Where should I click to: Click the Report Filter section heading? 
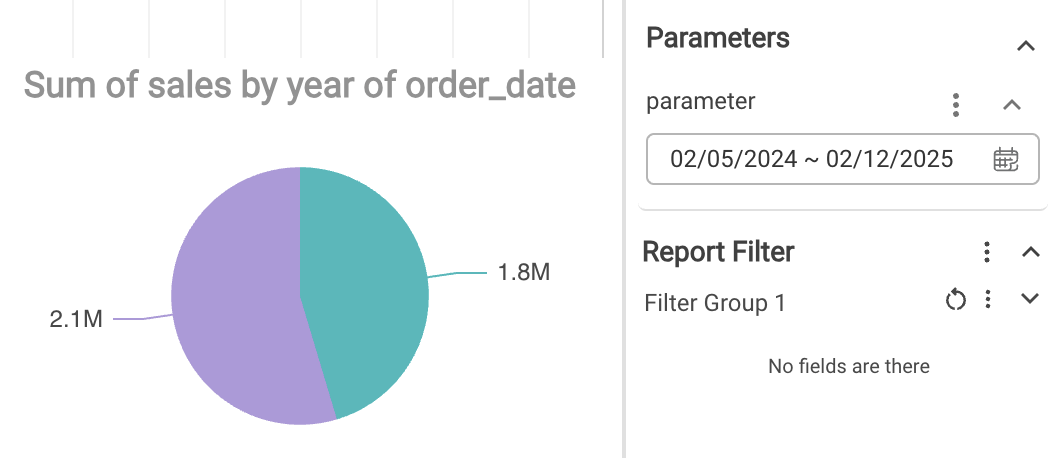point(718,252)
